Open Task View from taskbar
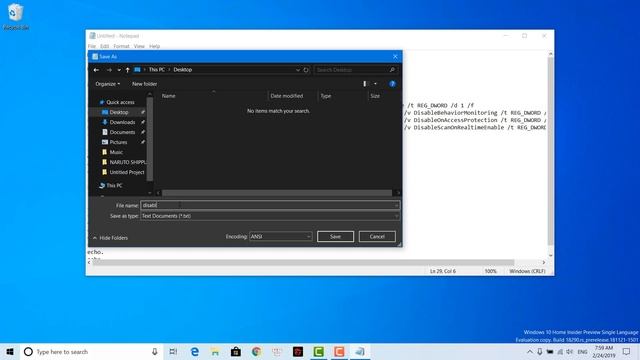 pos(173,351)
